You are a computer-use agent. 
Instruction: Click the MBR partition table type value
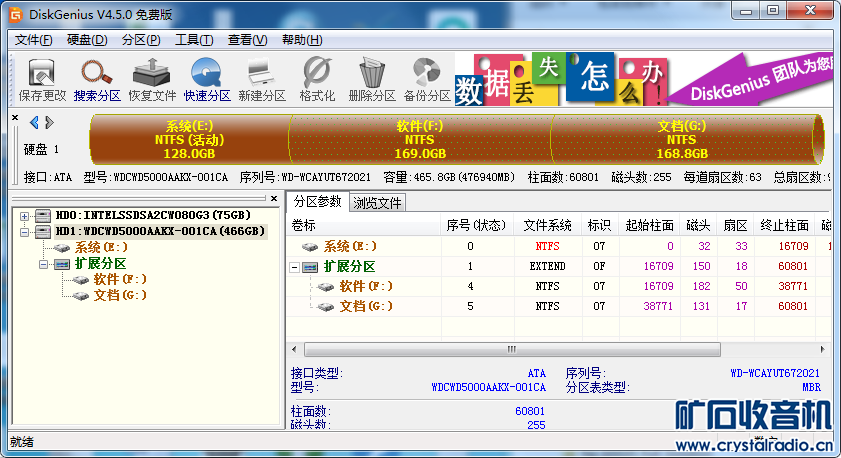(812, 387)
